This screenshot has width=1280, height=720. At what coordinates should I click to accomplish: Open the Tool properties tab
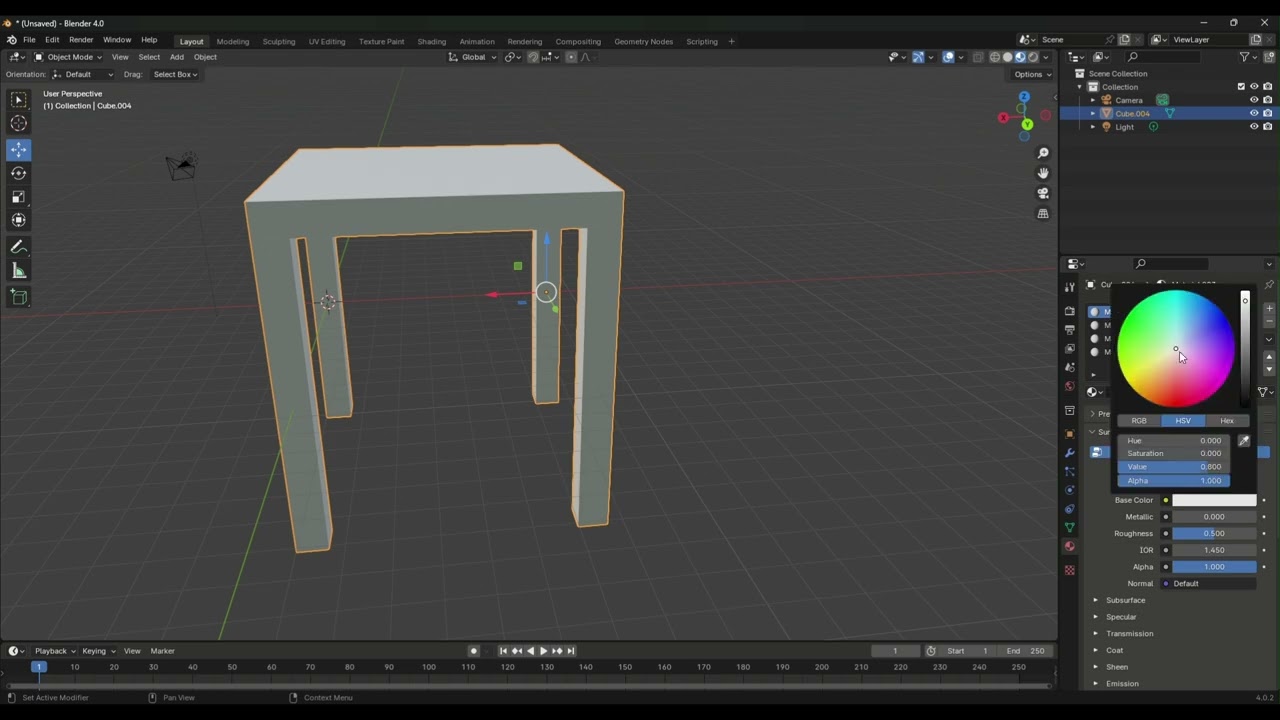coord(1070,288)
